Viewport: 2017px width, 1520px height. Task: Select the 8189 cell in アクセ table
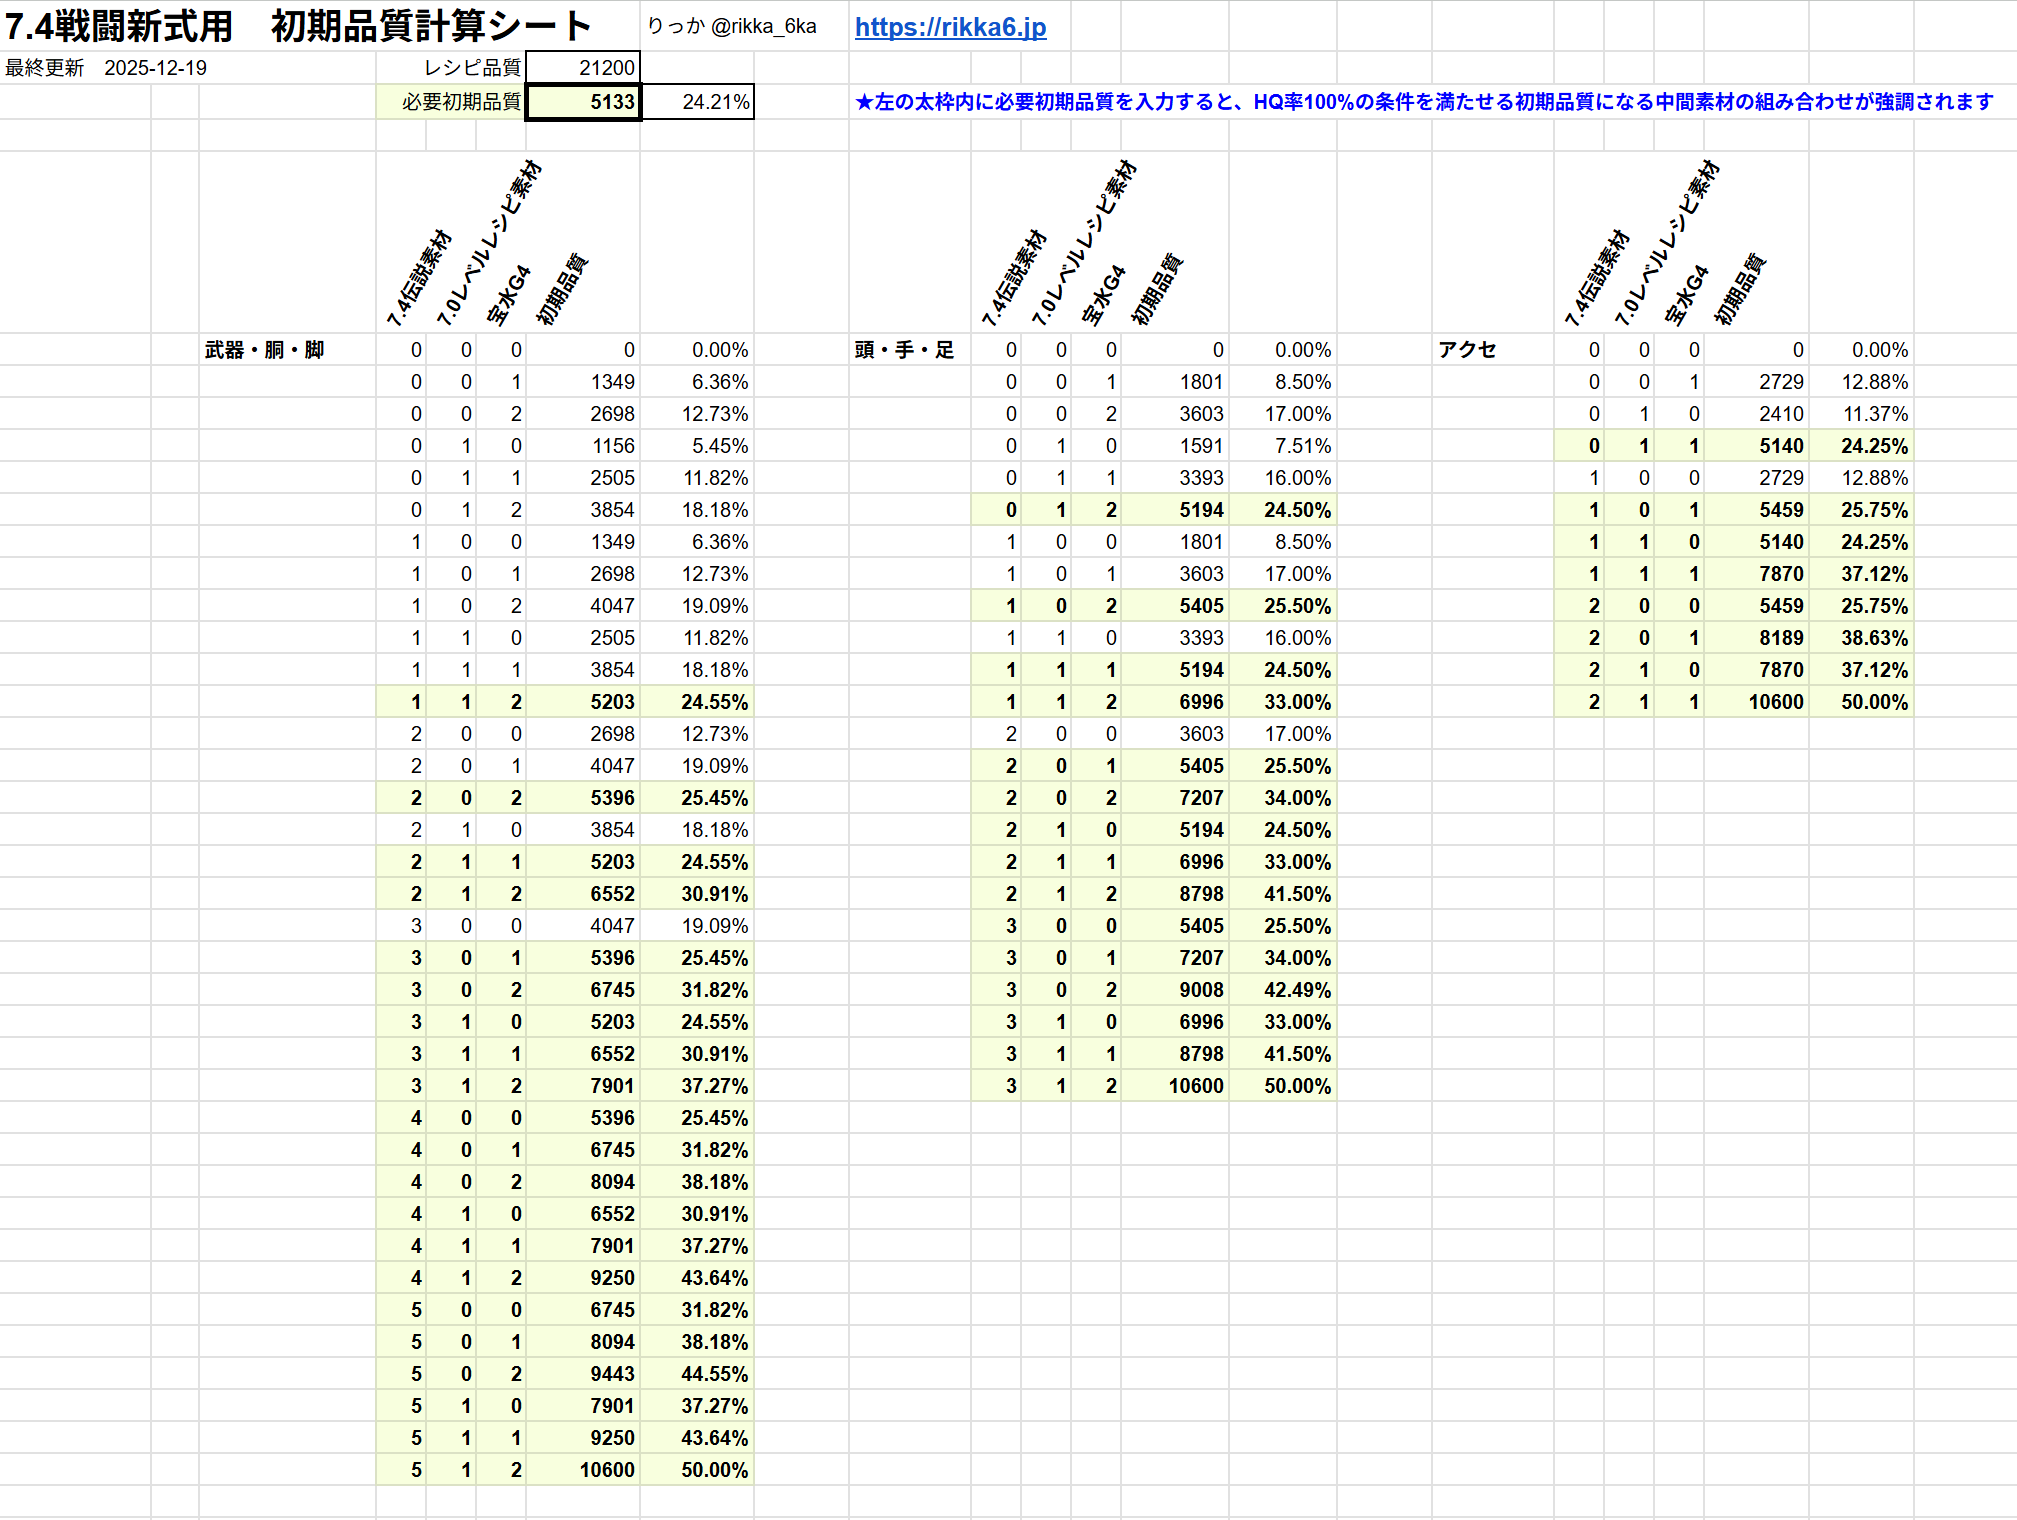(x=1781, y=638)
